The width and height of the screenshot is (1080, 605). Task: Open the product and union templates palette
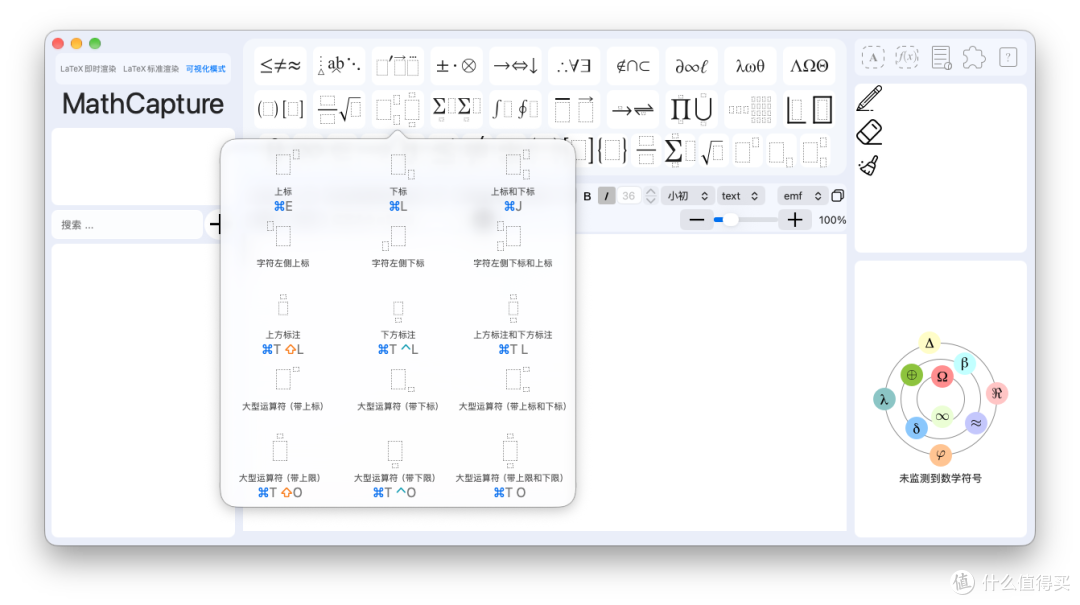pos(692,109)
